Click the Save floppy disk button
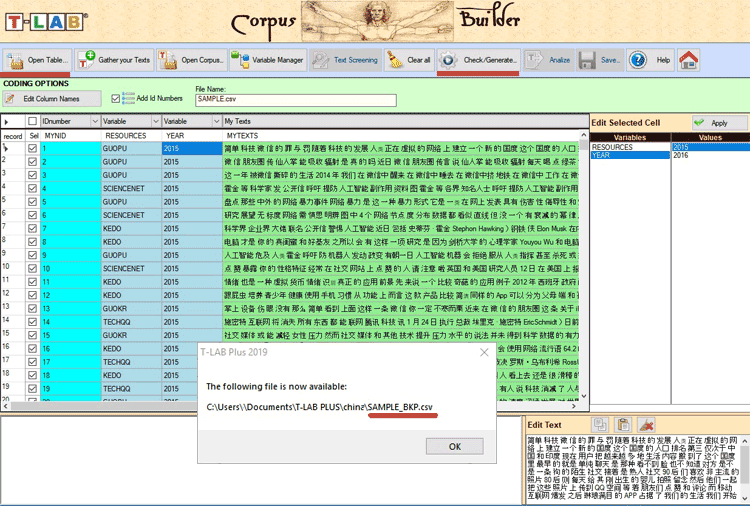The height and width of the screenshot is (506, 750). point(600,60)
